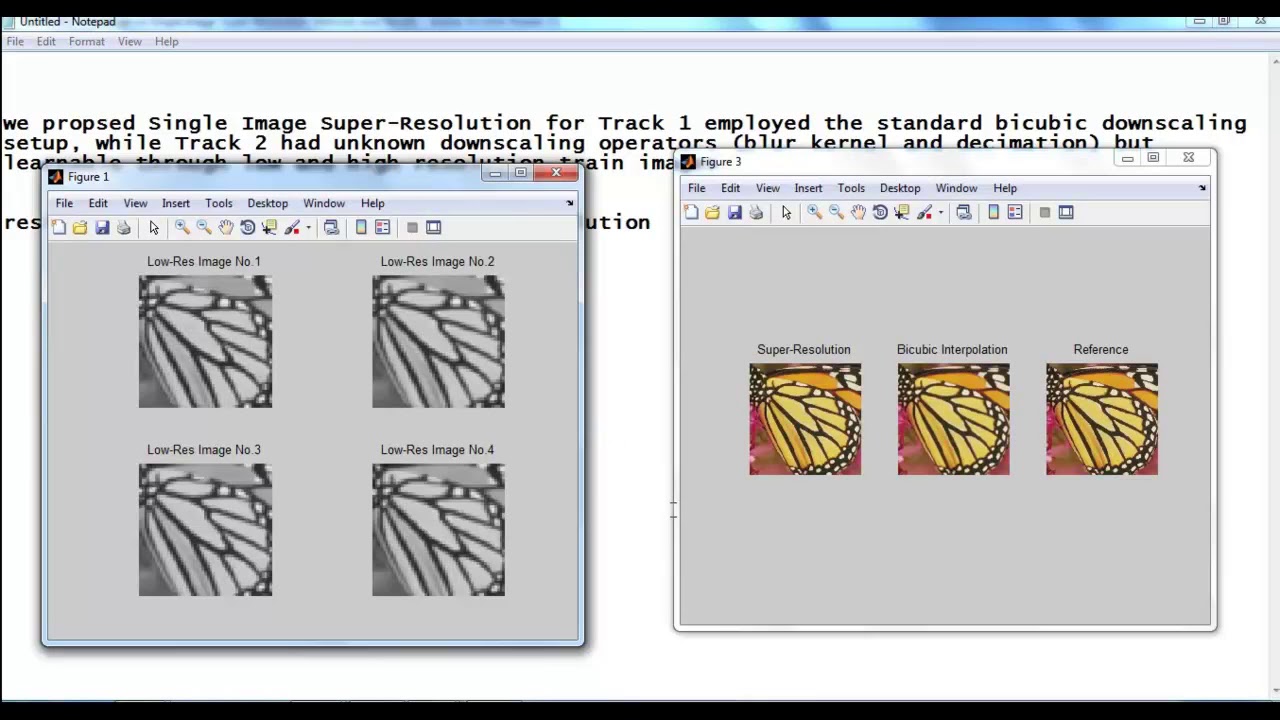This screenshot has height=720, width=1280.
Task: Insert Colorbar in Figure 1
Action: pyautogui.click(x=361, y=228)
